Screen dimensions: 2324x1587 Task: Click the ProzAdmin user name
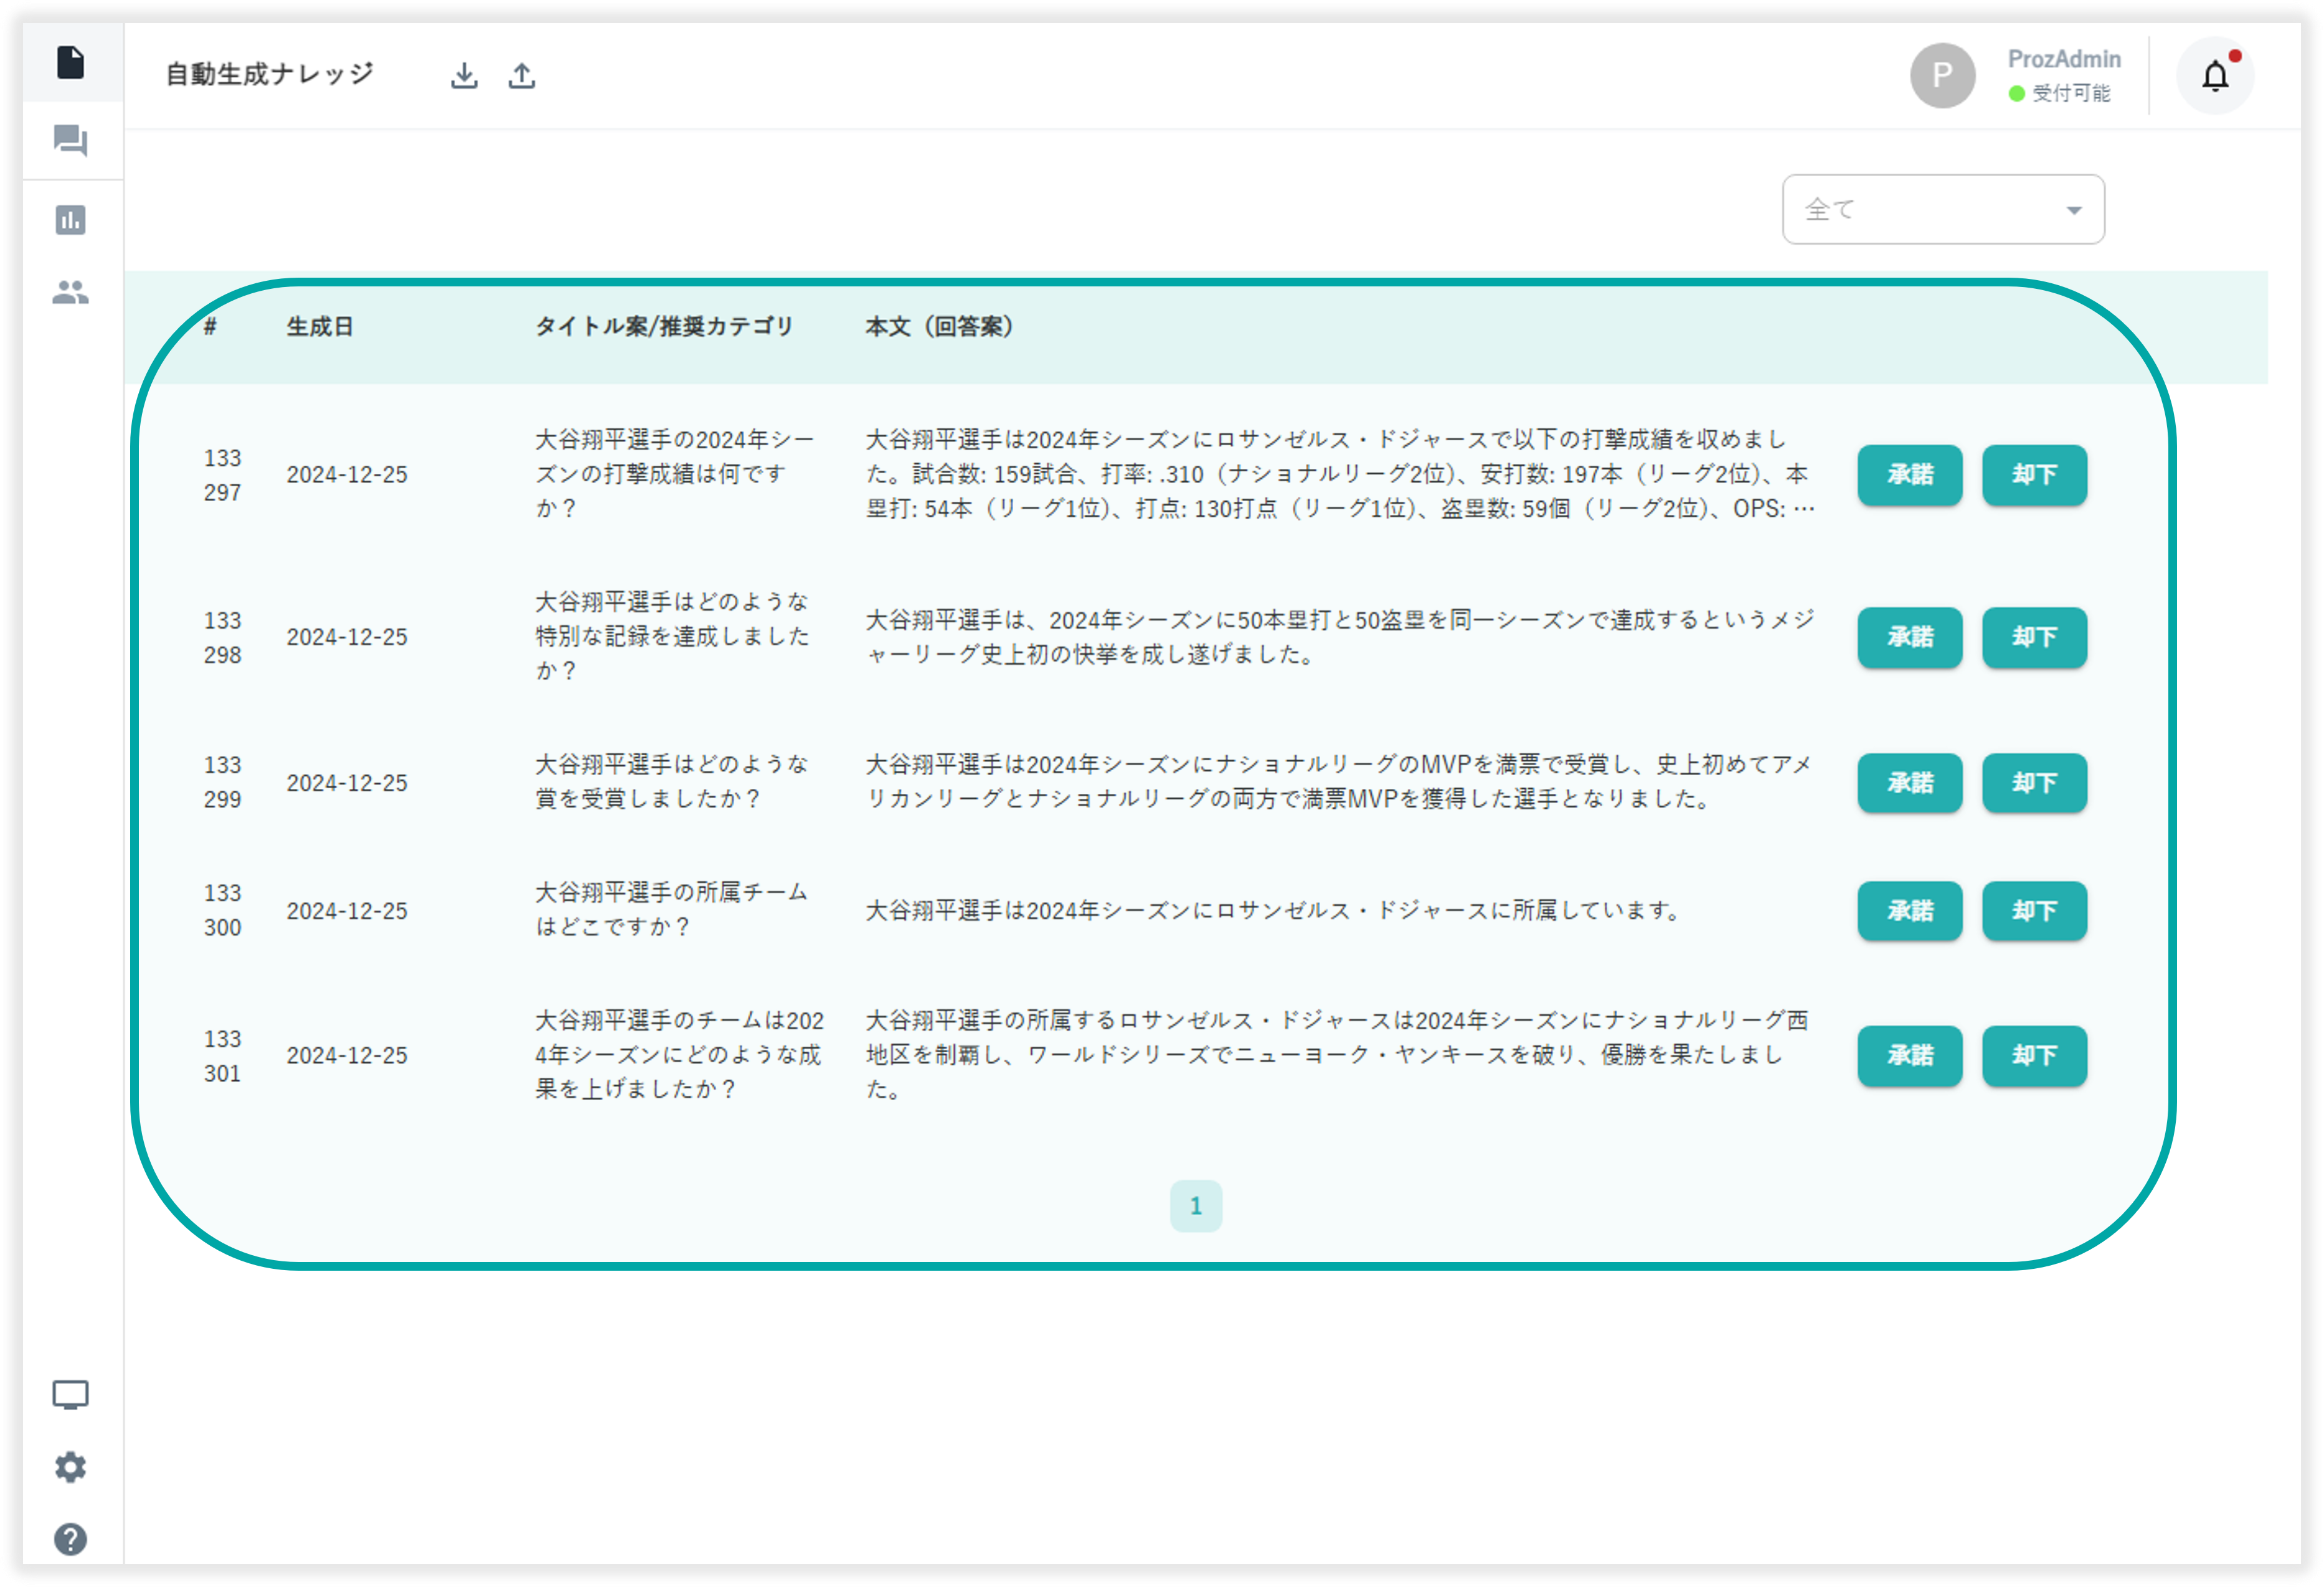pyautogui.click(x=2064, y=59)
